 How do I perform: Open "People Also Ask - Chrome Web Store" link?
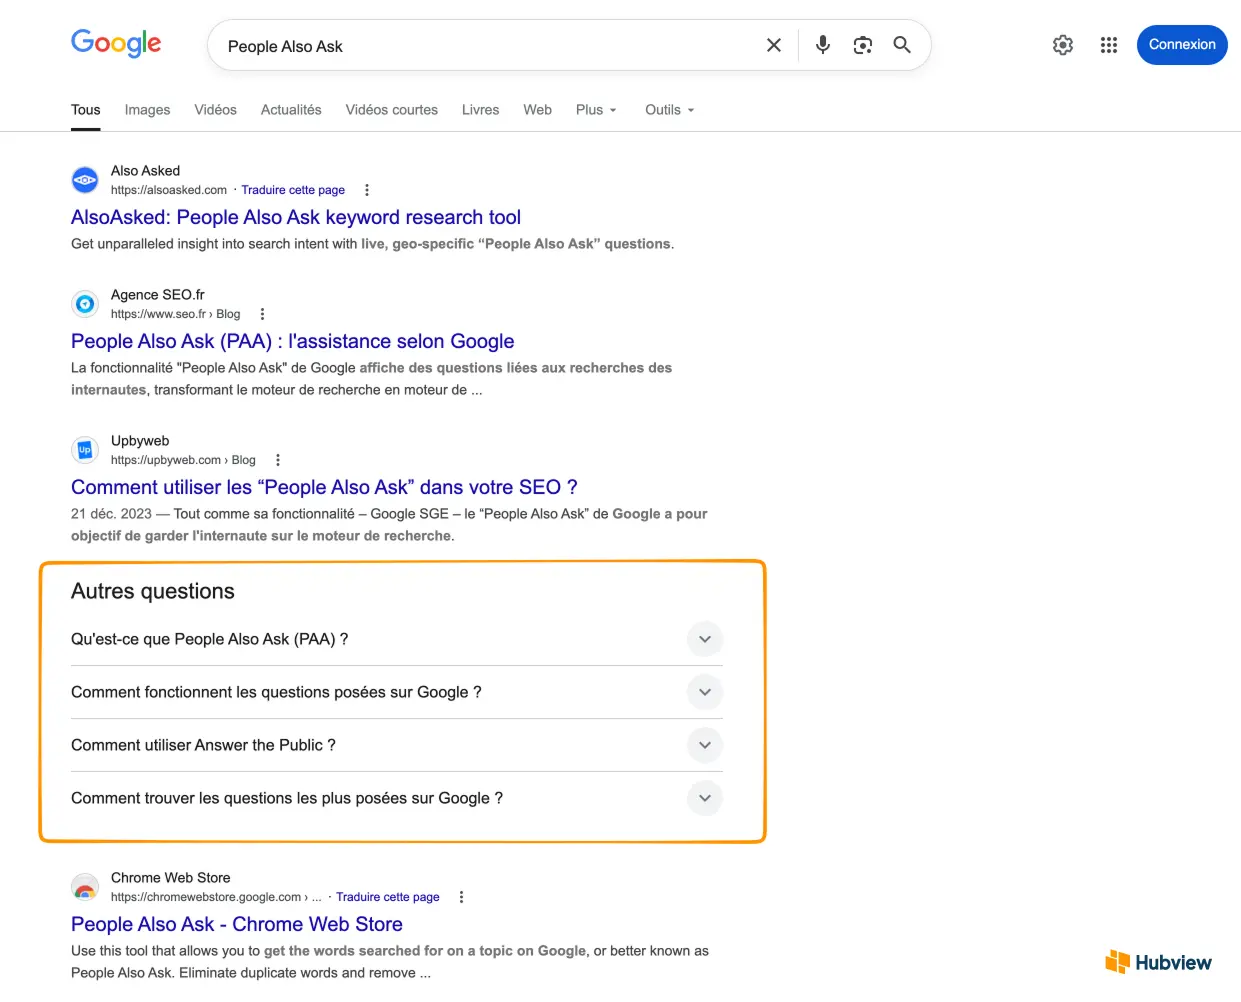(x=237, y=924)
